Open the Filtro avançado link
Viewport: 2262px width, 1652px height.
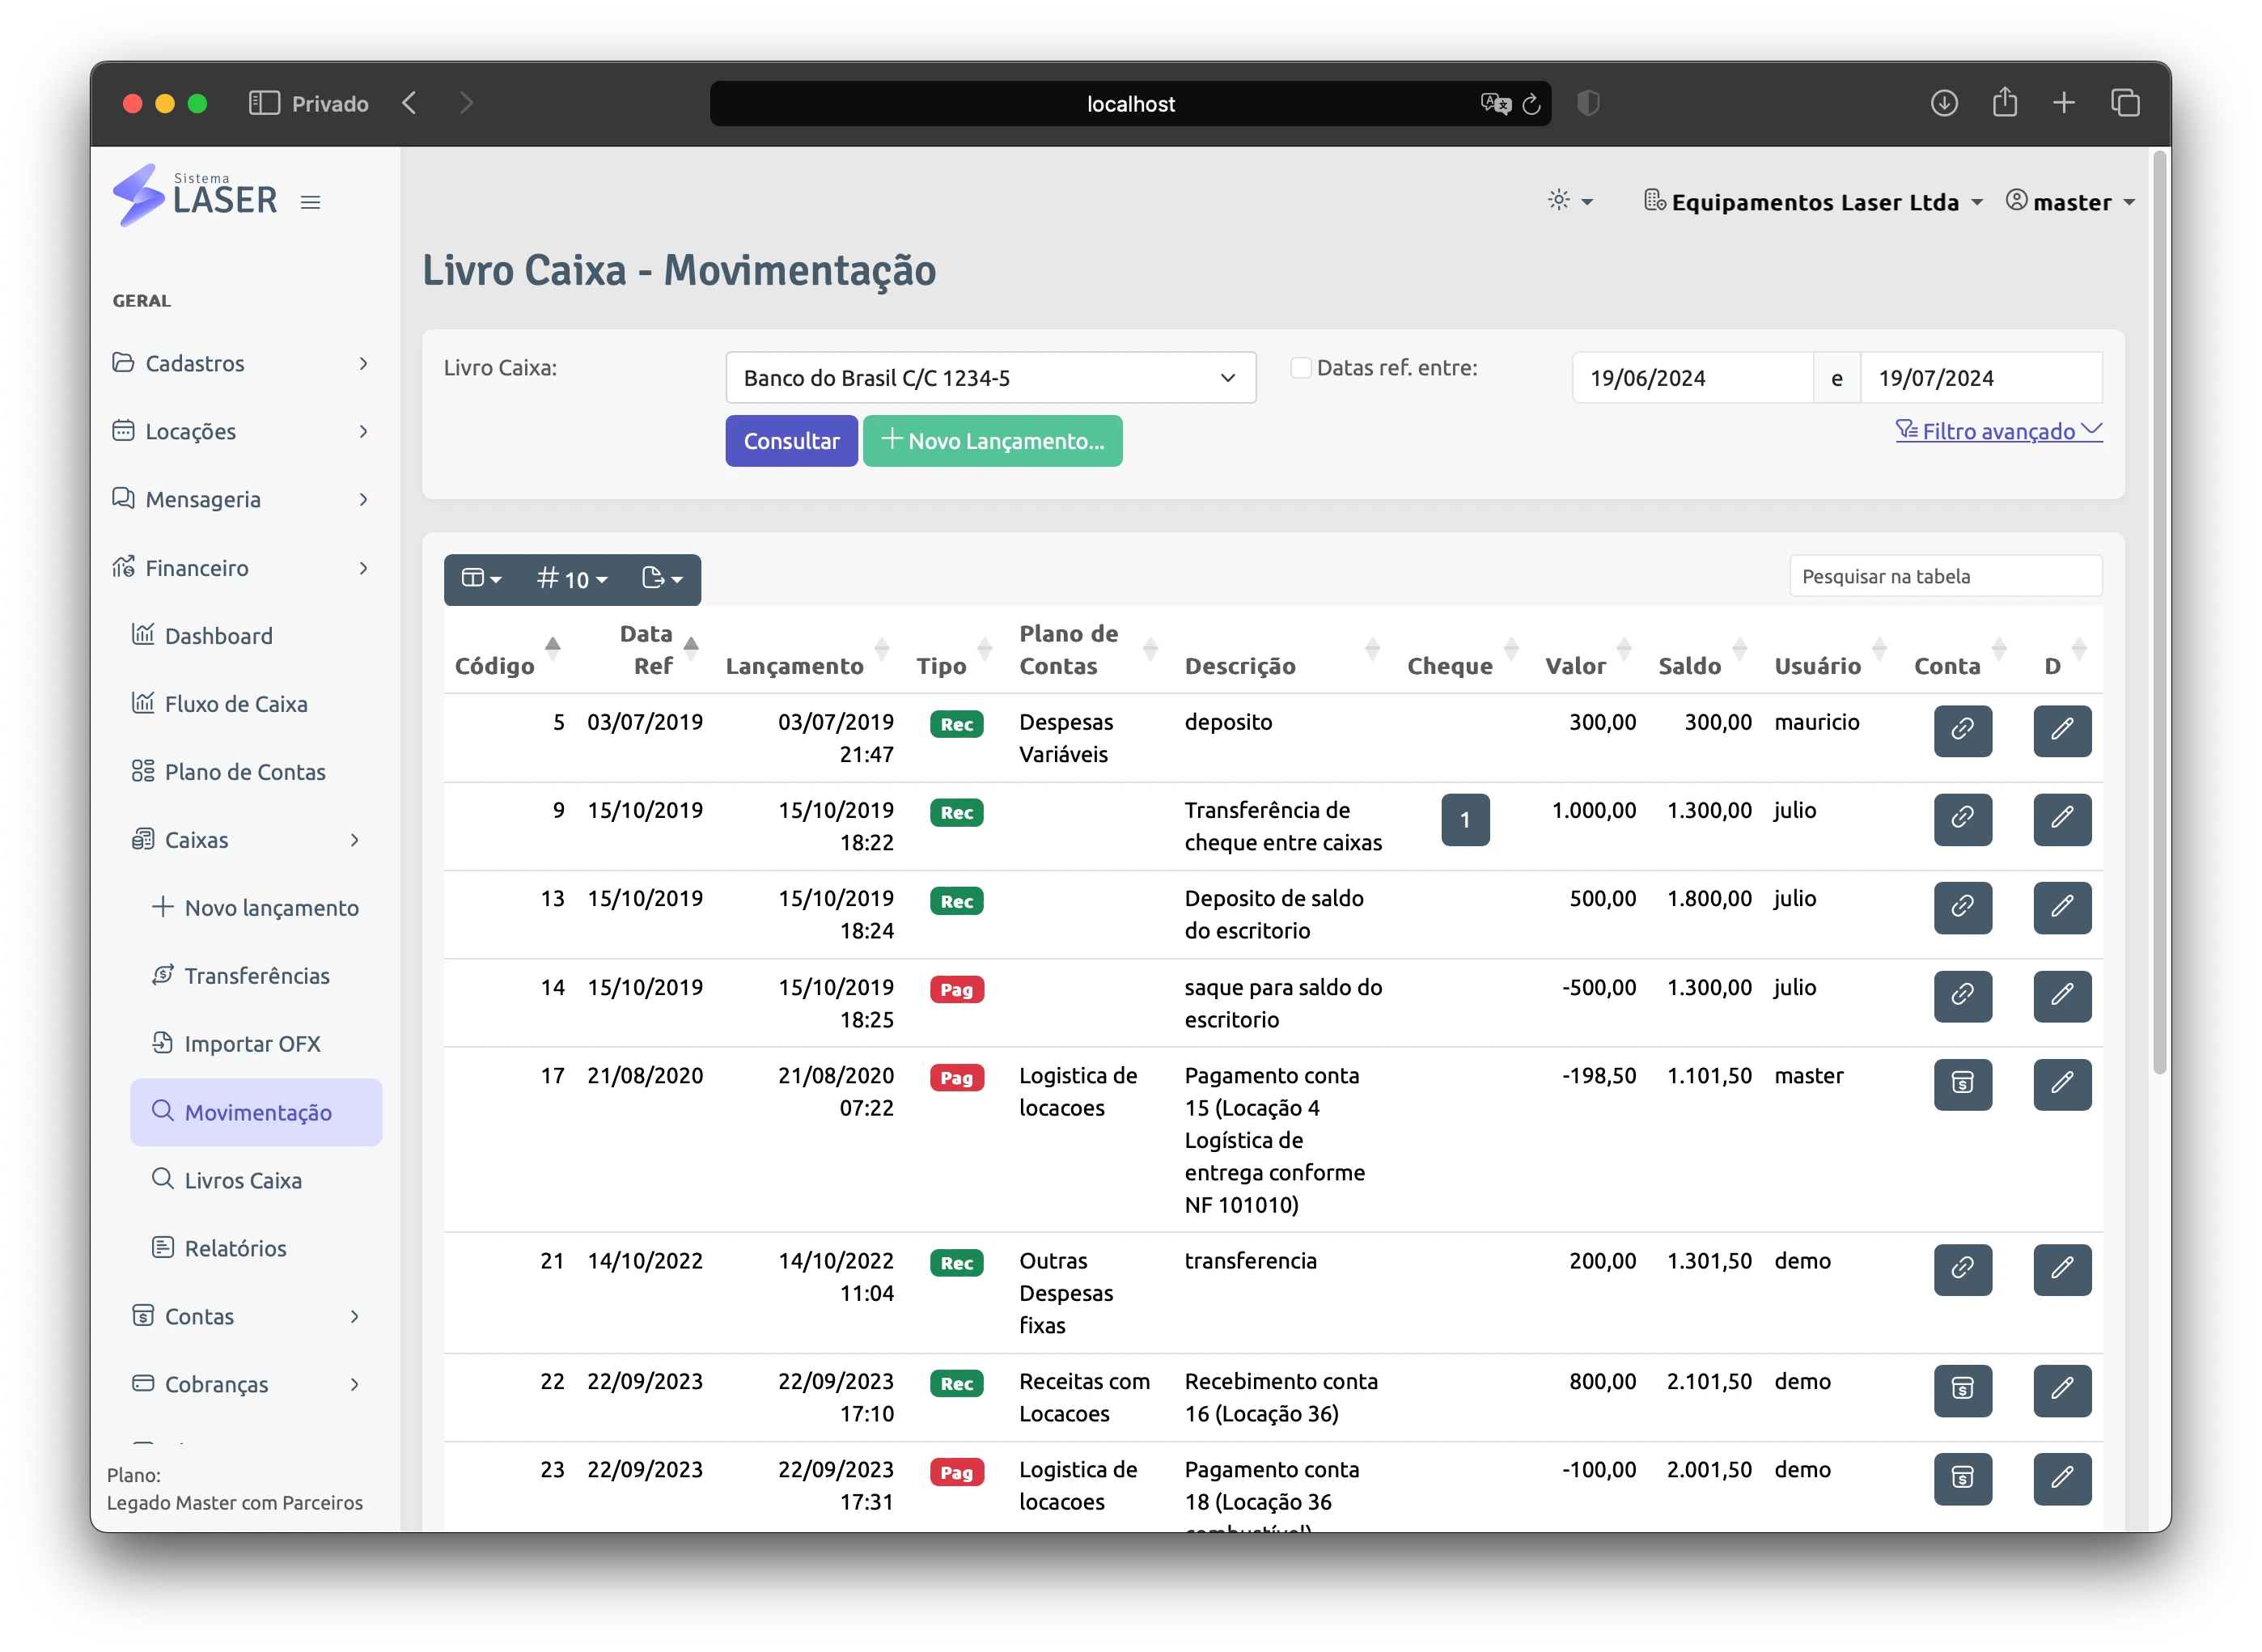pyautogui.click(x=1998, y=431)
